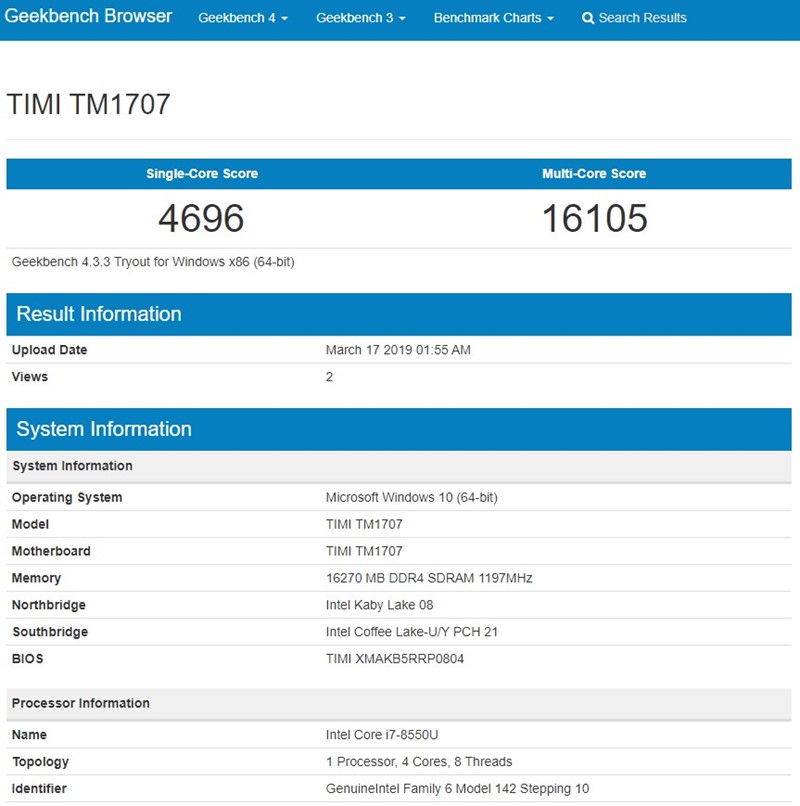Click the Single-Core Score header
Viewport: 800px width, 806px height.
click(x=202, y=174)
